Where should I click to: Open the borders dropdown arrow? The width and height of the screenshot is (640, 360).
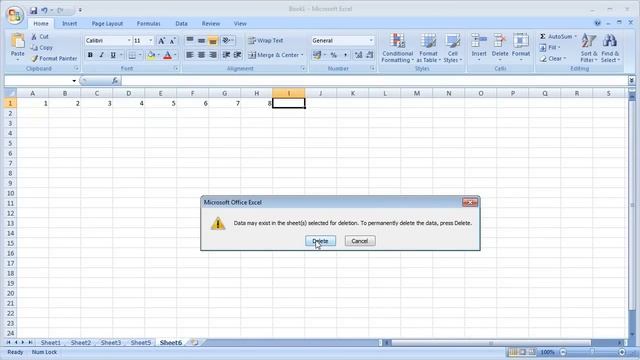pyautogui.click(x=140, y=55)
